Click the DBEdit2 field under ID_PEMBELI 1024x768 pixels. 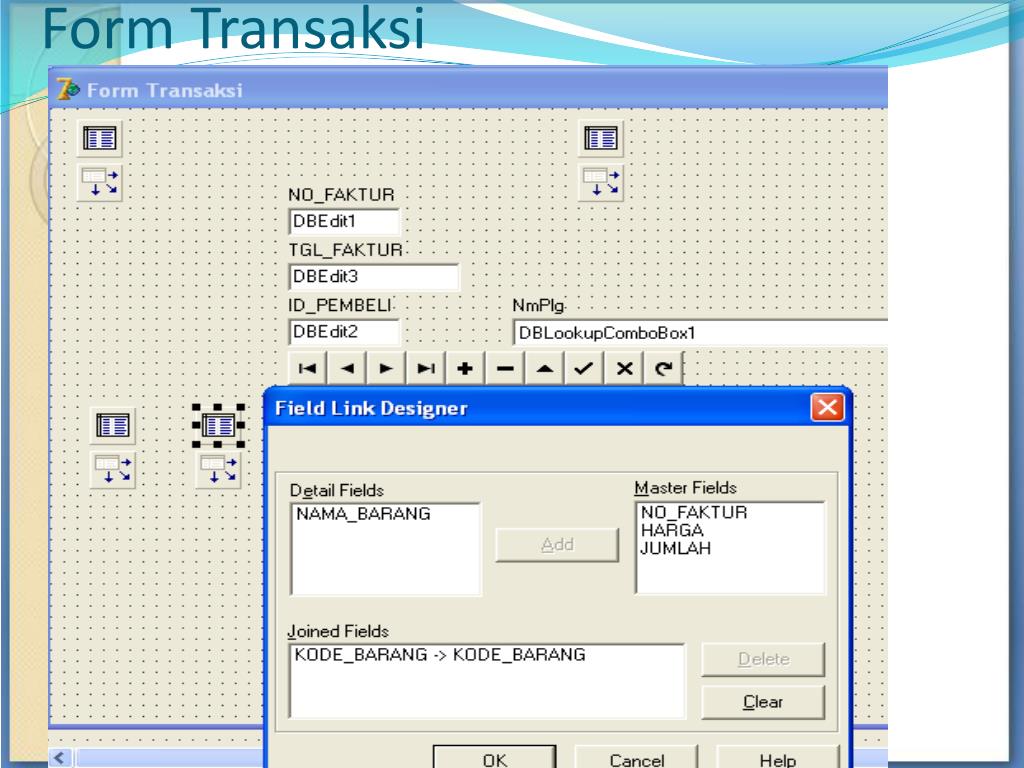point(344,332)
